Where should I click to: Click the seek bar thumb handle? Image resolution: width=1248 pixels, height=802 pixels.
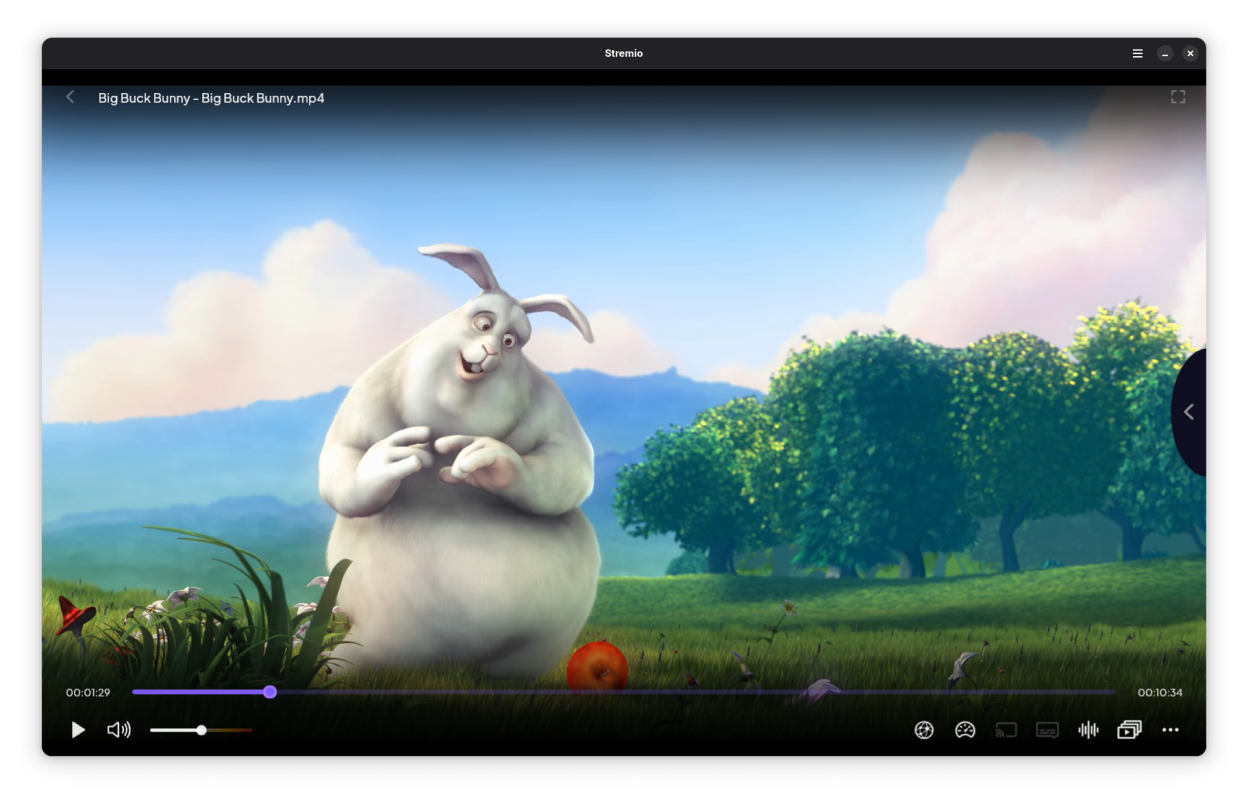(x=270, y=692)
